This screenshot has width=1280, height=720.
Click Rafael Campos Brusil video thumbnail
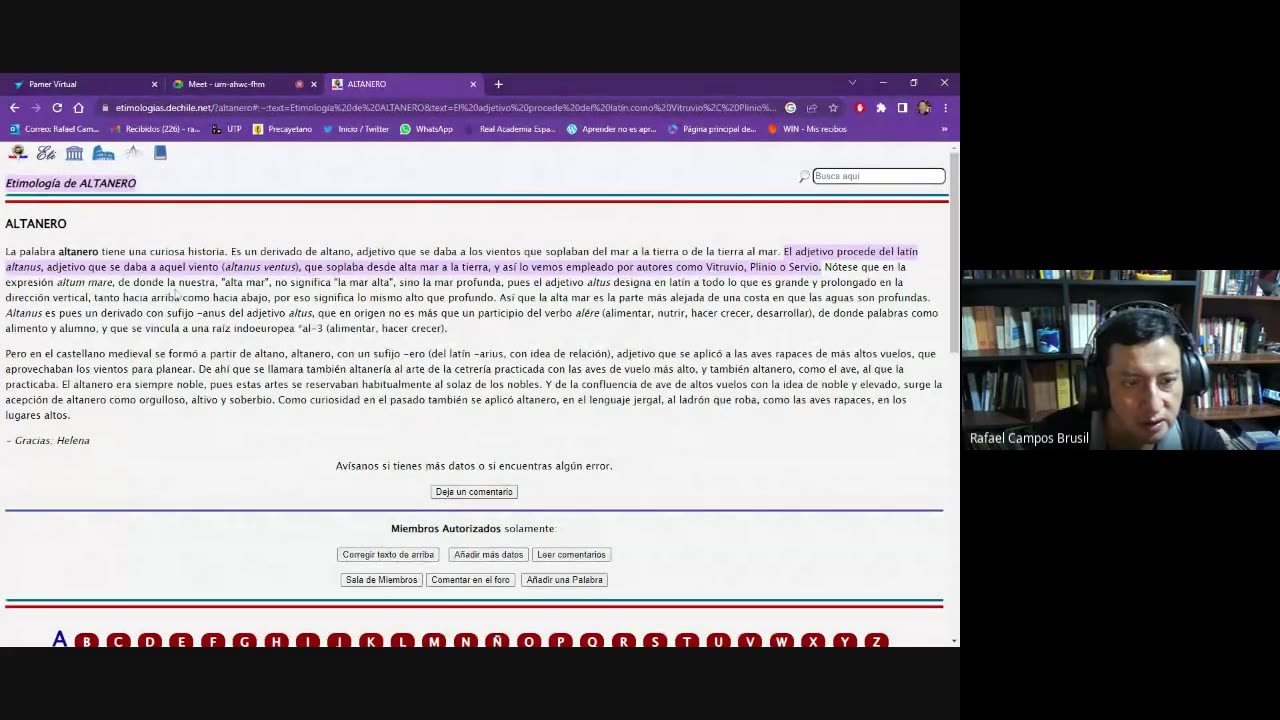(1120, 360)
